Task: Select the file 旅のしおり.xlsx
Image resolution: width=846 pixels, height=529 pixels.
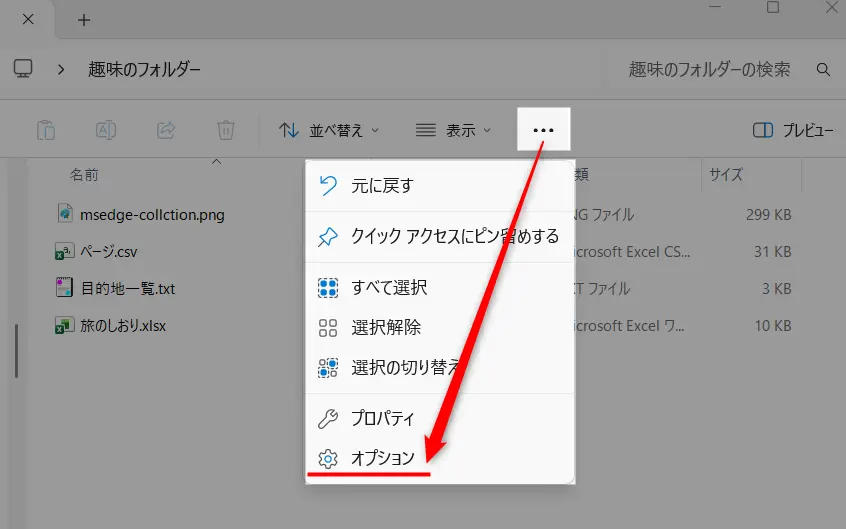Action: [122, 326]
